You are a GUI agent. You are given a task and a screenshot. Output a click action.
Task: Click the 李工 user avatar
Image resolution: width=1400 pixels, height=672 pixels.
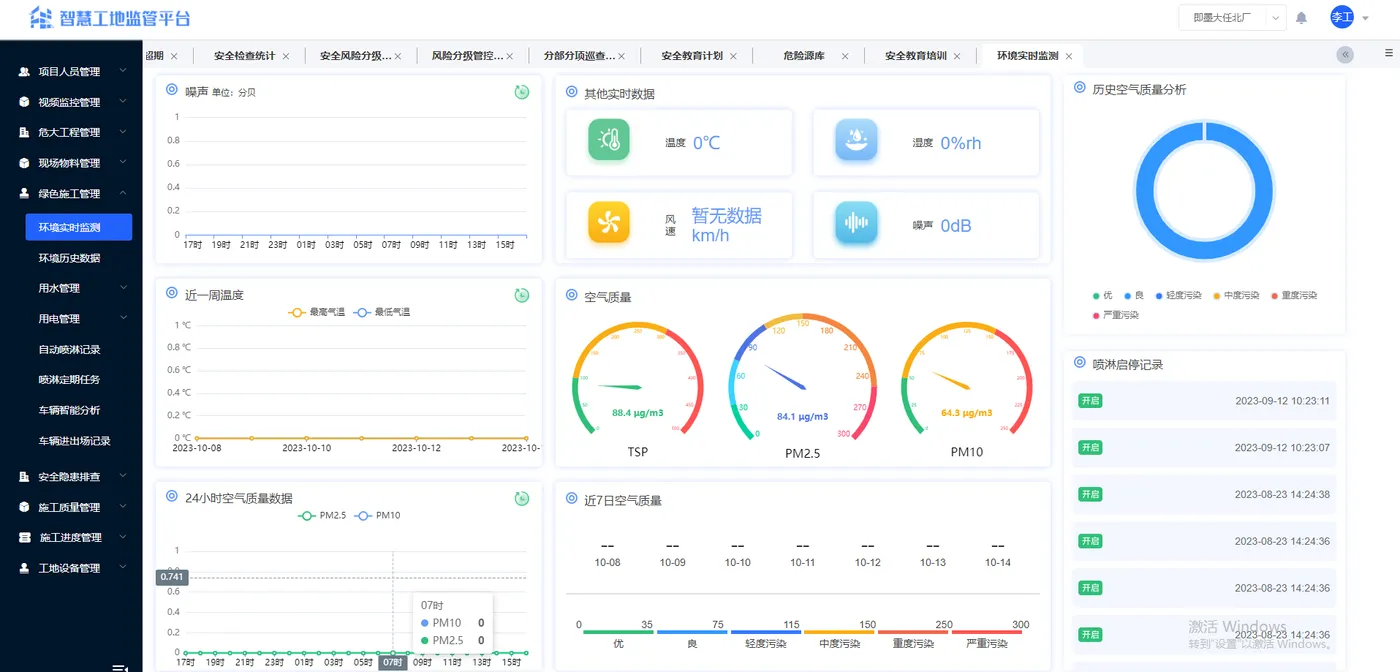click(x=1342, y=17)
